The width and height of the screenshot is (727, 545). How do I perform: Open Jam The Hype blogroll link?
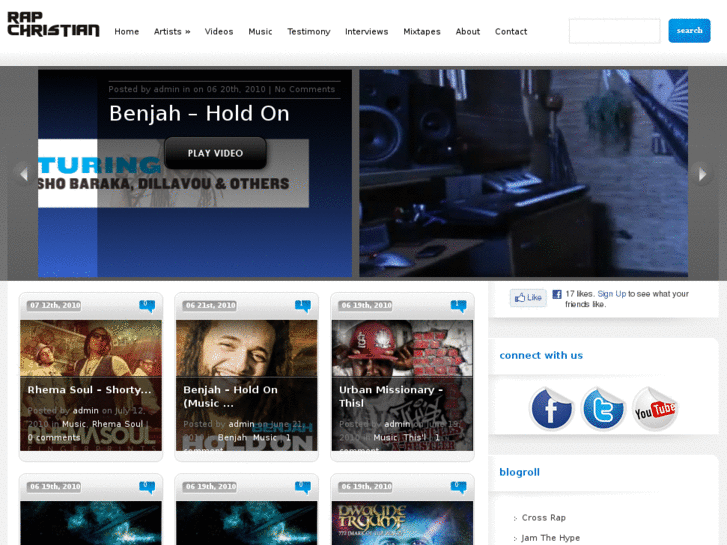coord(550,538)
